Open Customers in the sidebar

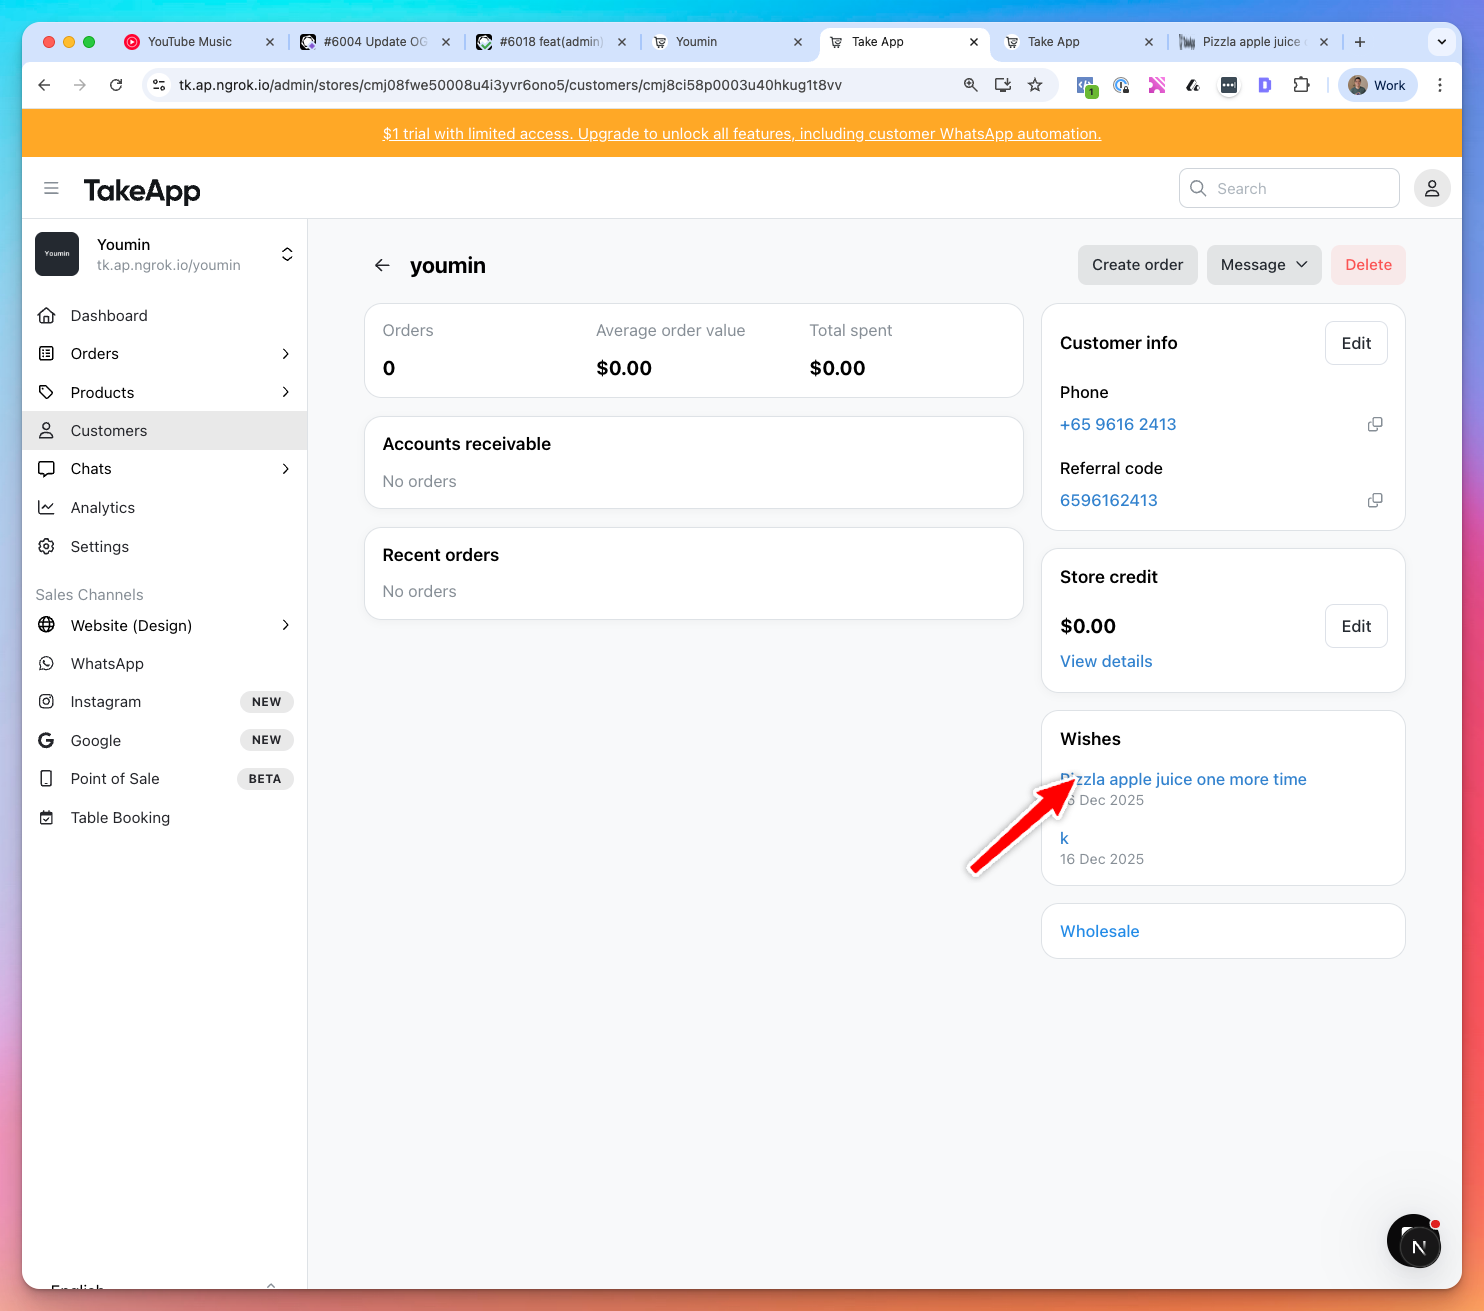(x=165, y=431)
